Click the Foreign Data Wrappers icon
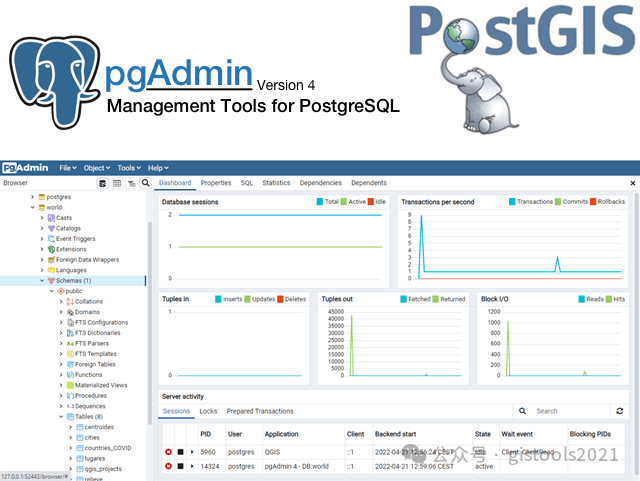 point(51,260)
